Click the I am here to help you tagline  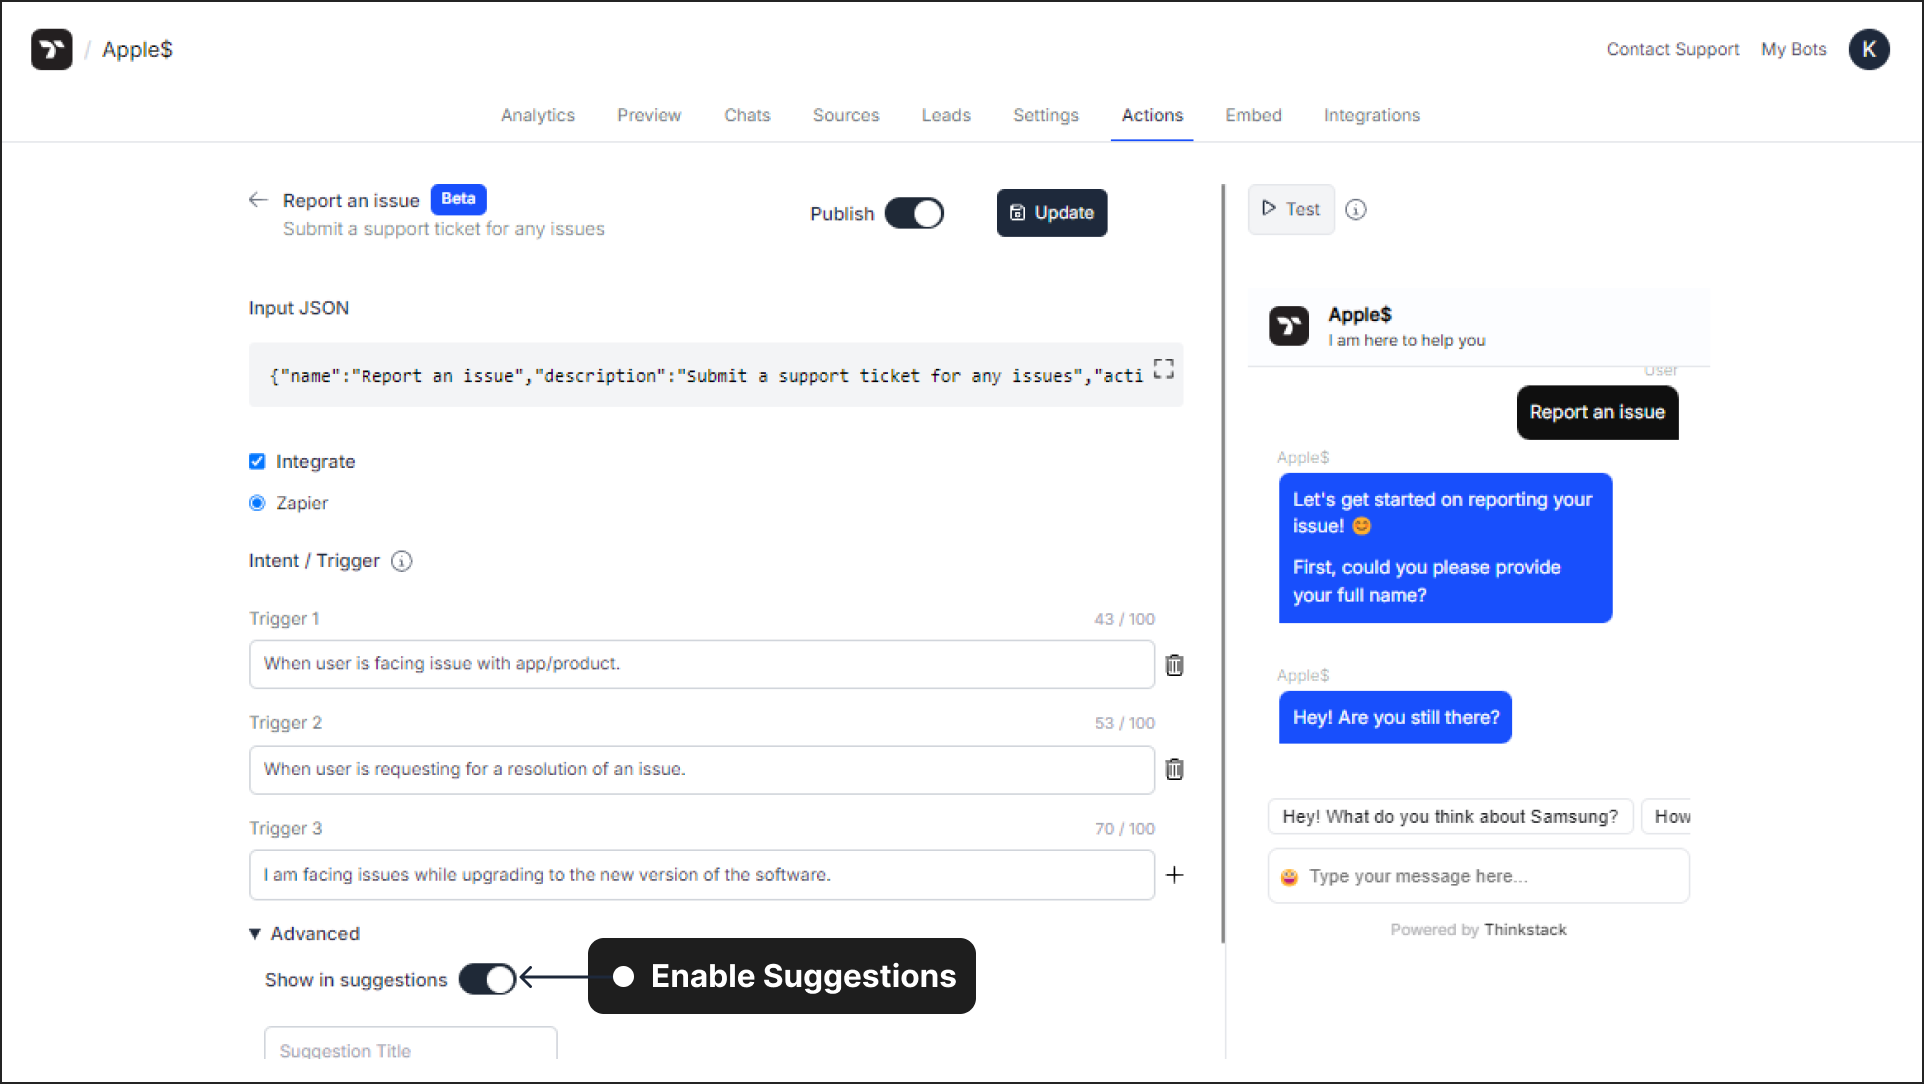point(1406,341)
